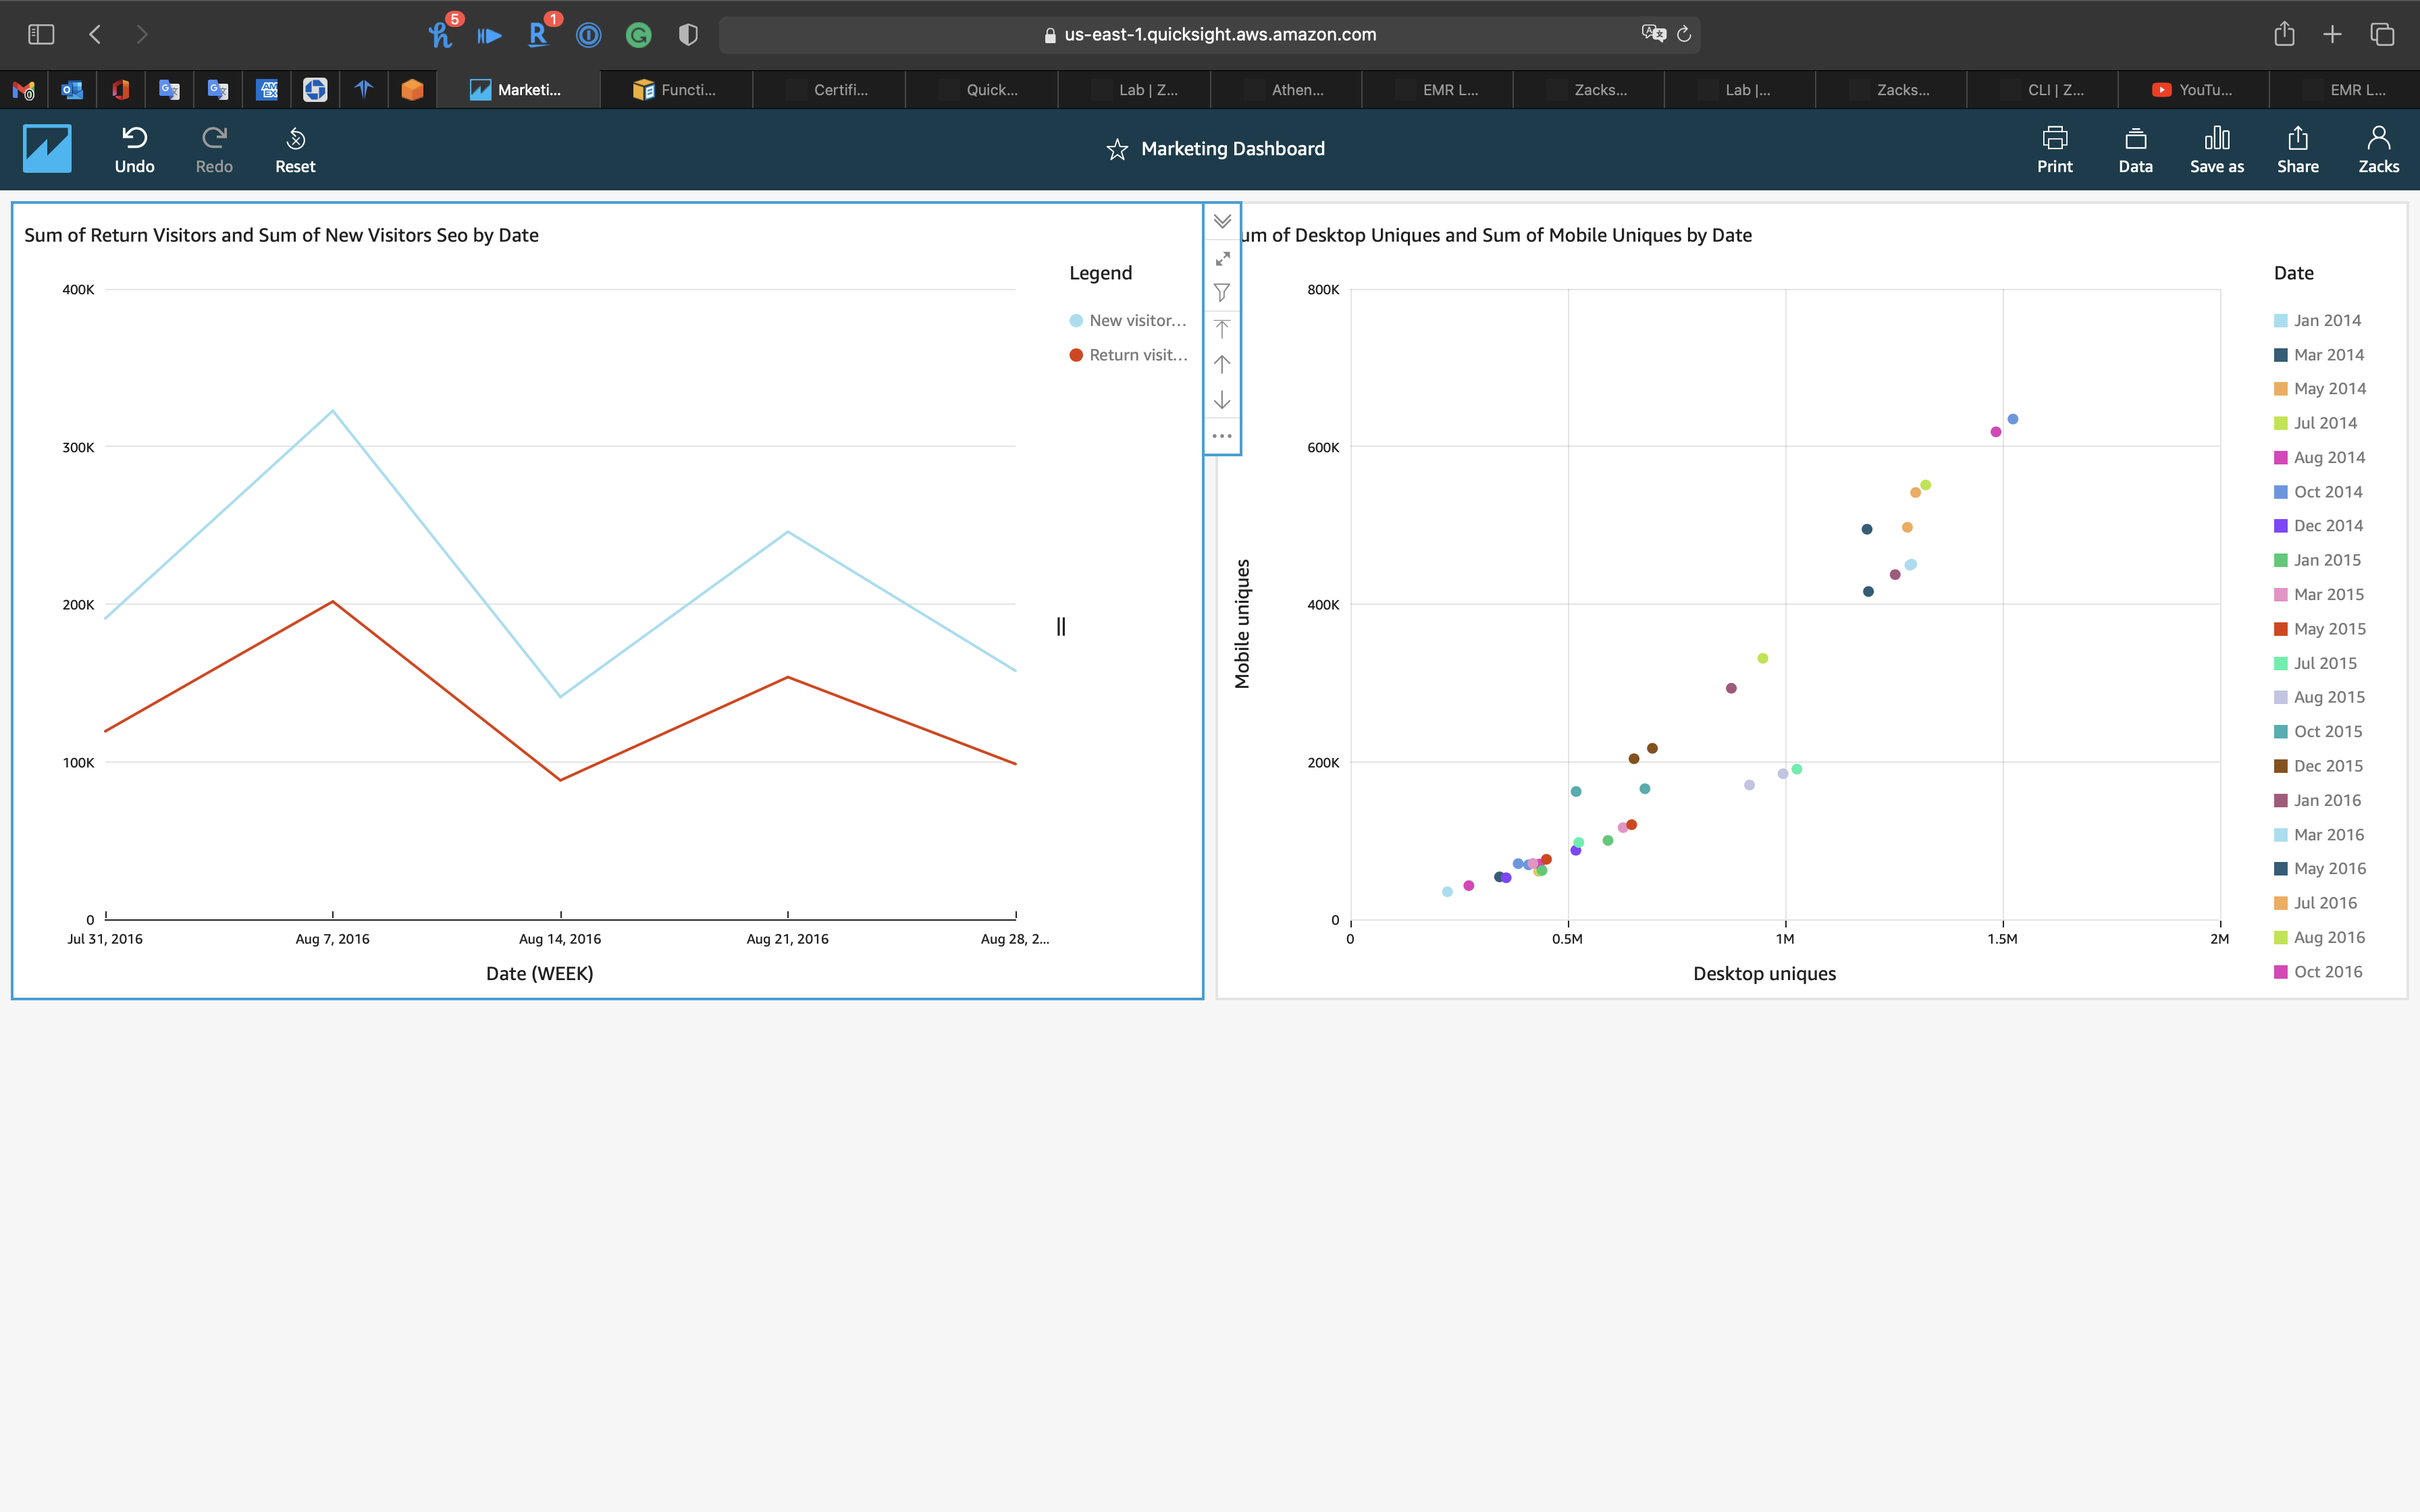Open the Print option
The image size is (2420, 1512).
pyautogui.click(x=2054, y=138)
